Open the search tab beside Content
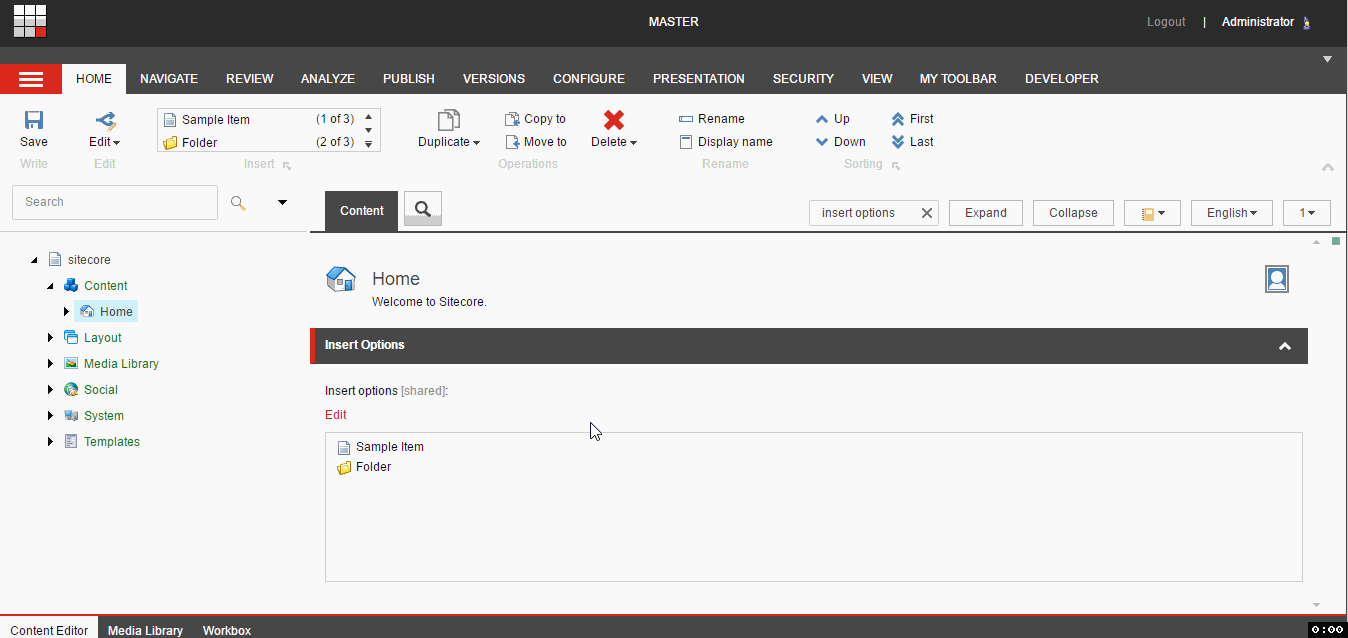 click(421, 209)
